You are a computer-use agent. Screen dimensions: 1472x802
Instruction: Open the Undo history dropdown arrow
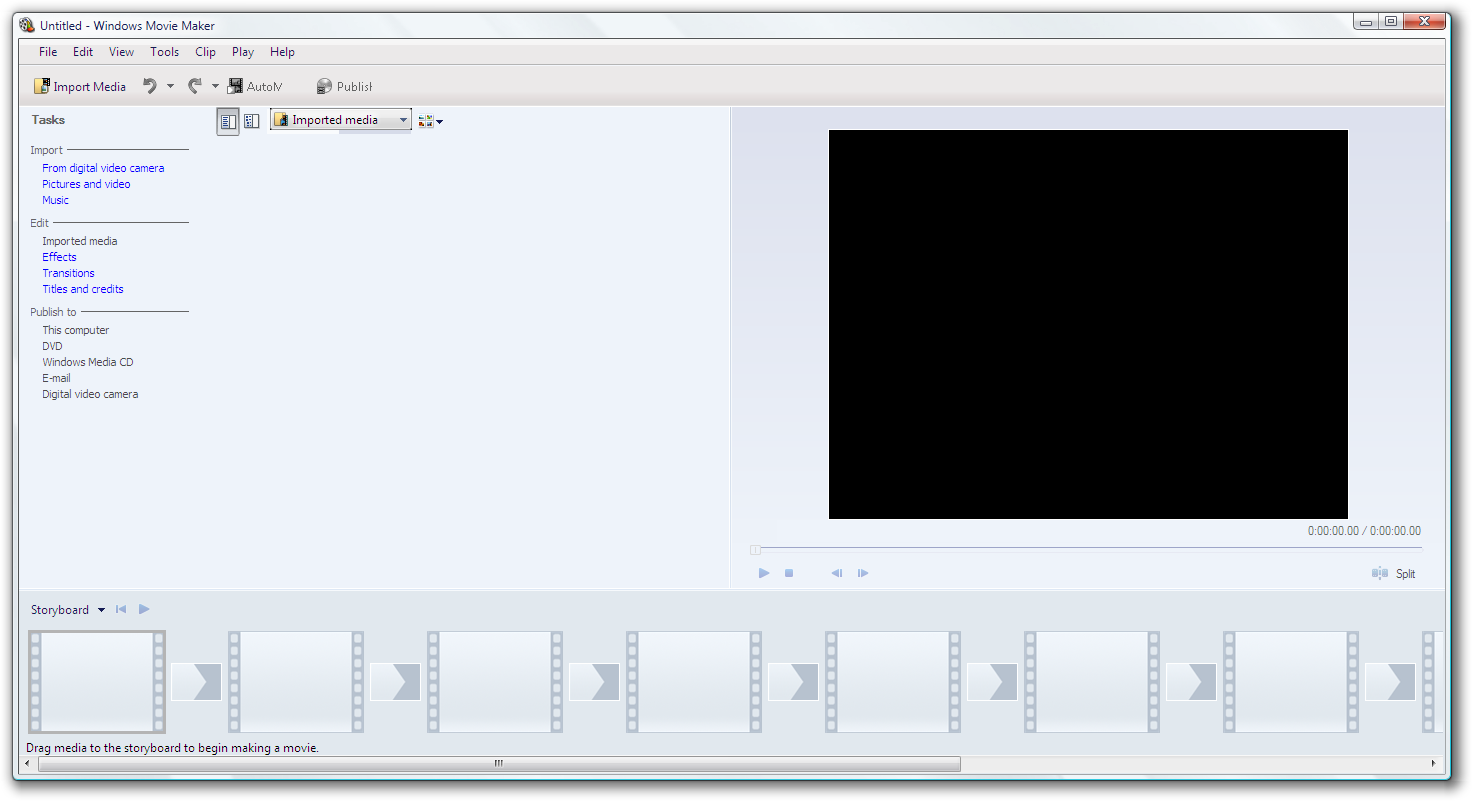coord(170,87)
